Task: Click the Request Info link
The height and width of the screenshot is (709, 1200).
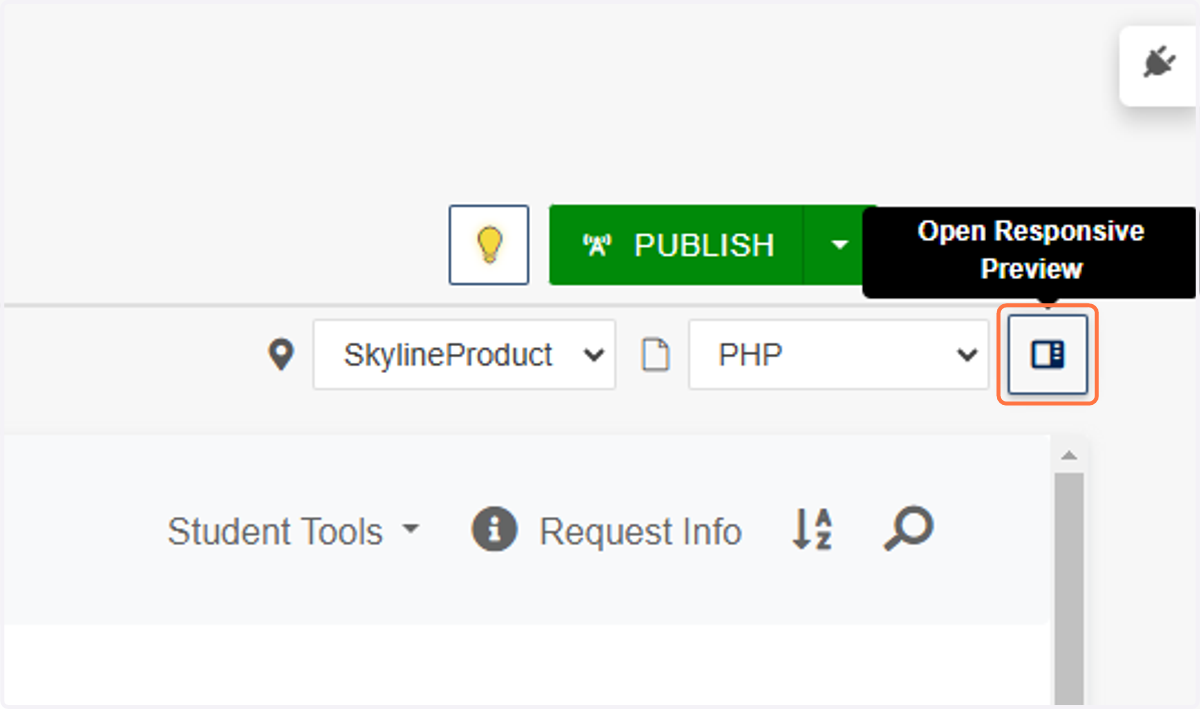Action: pos(607,531)
